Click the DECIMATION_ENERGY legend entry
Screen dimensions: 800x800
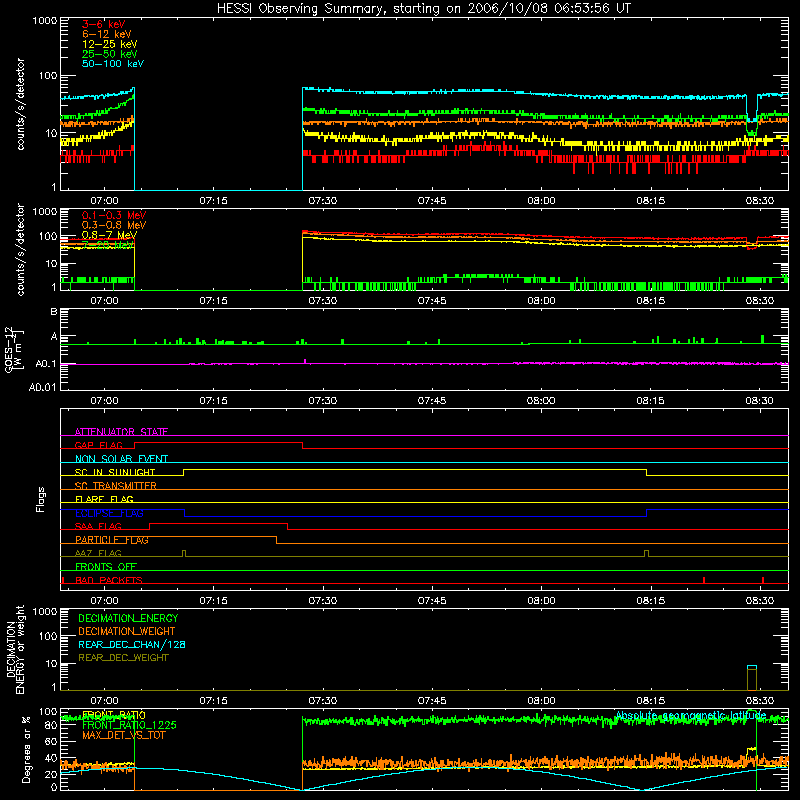click(128, 618)
